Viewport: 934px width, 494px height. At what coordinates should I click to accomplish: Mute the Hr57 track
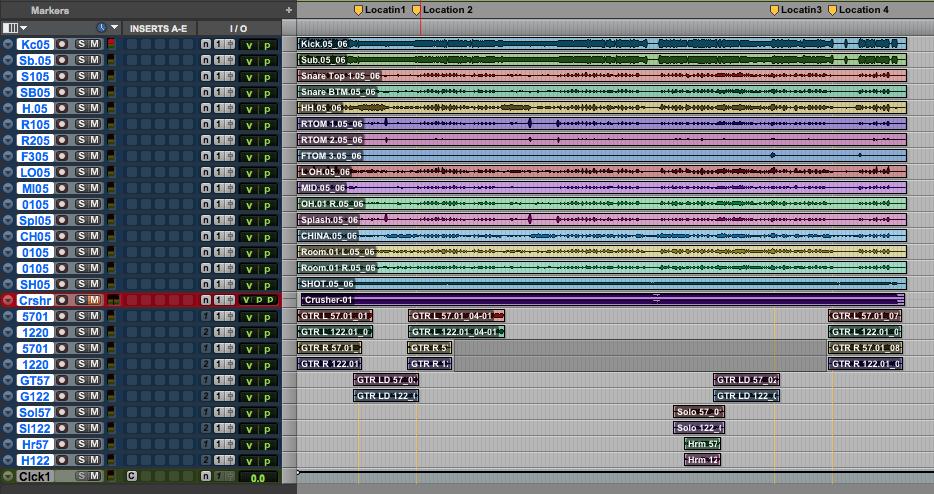click(x=94, y=444)
